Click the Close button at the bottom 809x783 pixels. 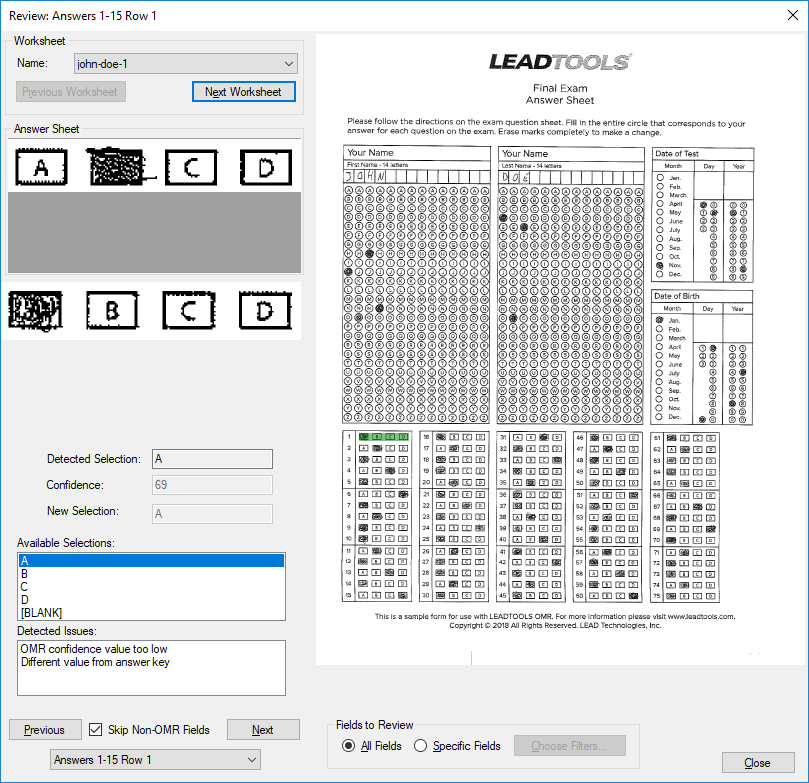758,763
